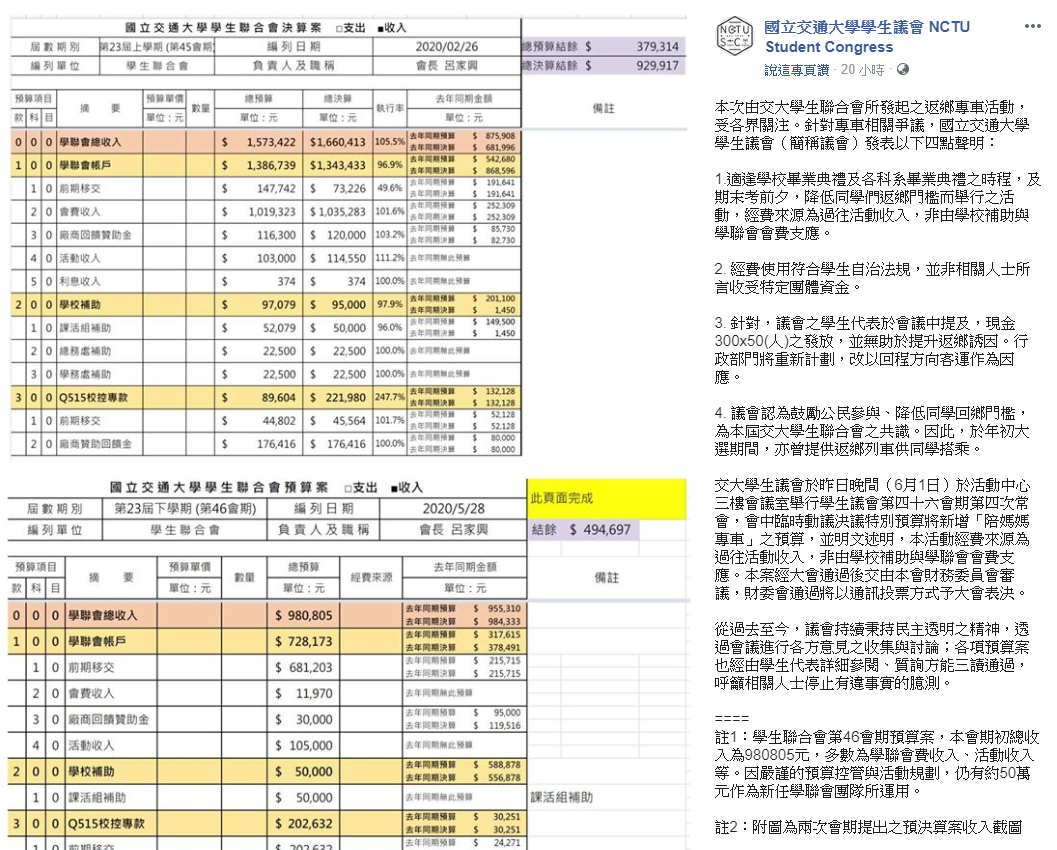Click the public globe privacy icon
The height and width of the screenshot is (850, 1057).
click(903, 69)
